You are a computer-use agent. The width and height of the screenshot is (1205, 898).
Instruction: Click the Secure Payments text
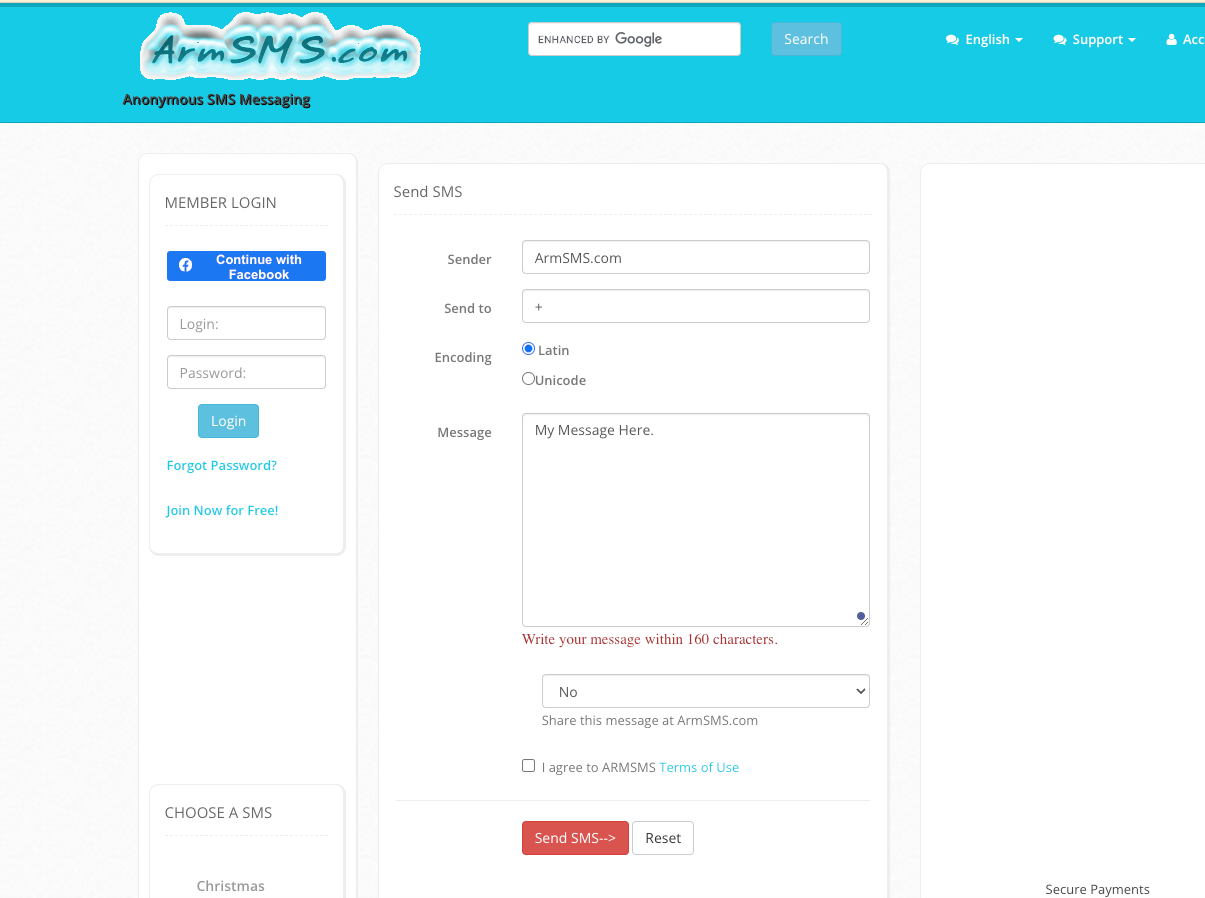coord(1097,889)
